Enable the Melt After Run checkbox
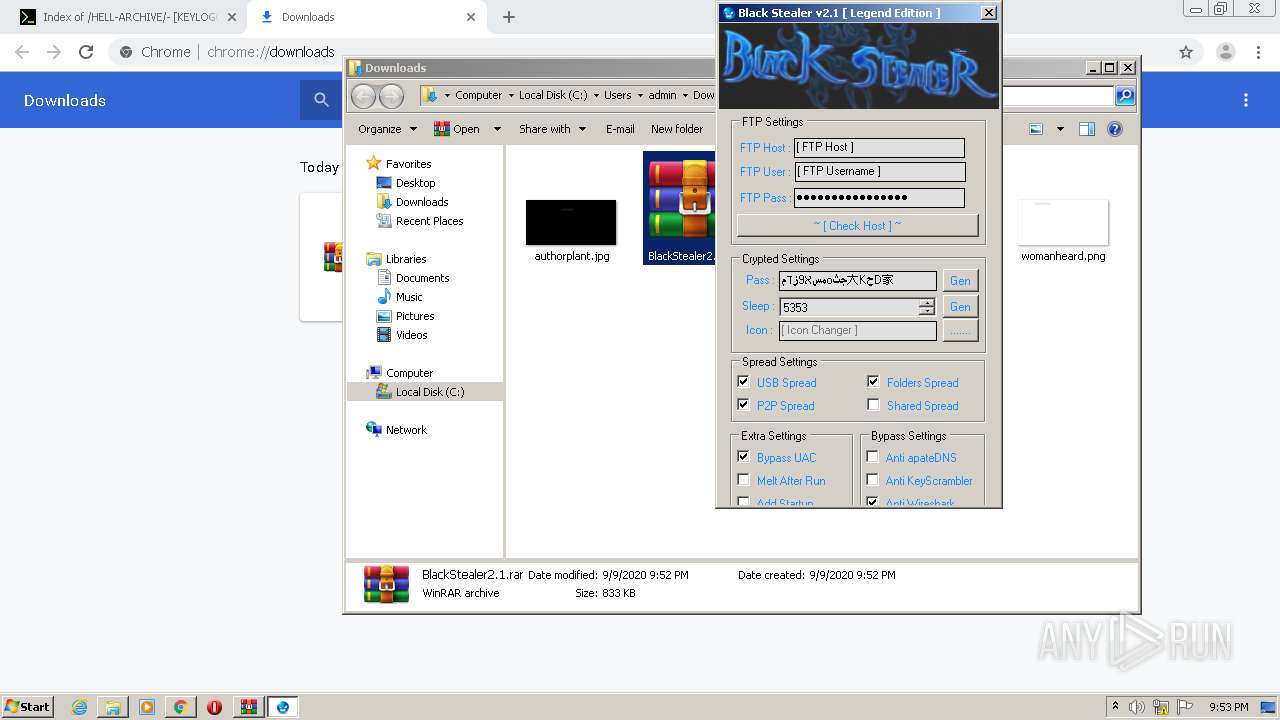 [743, 480]
